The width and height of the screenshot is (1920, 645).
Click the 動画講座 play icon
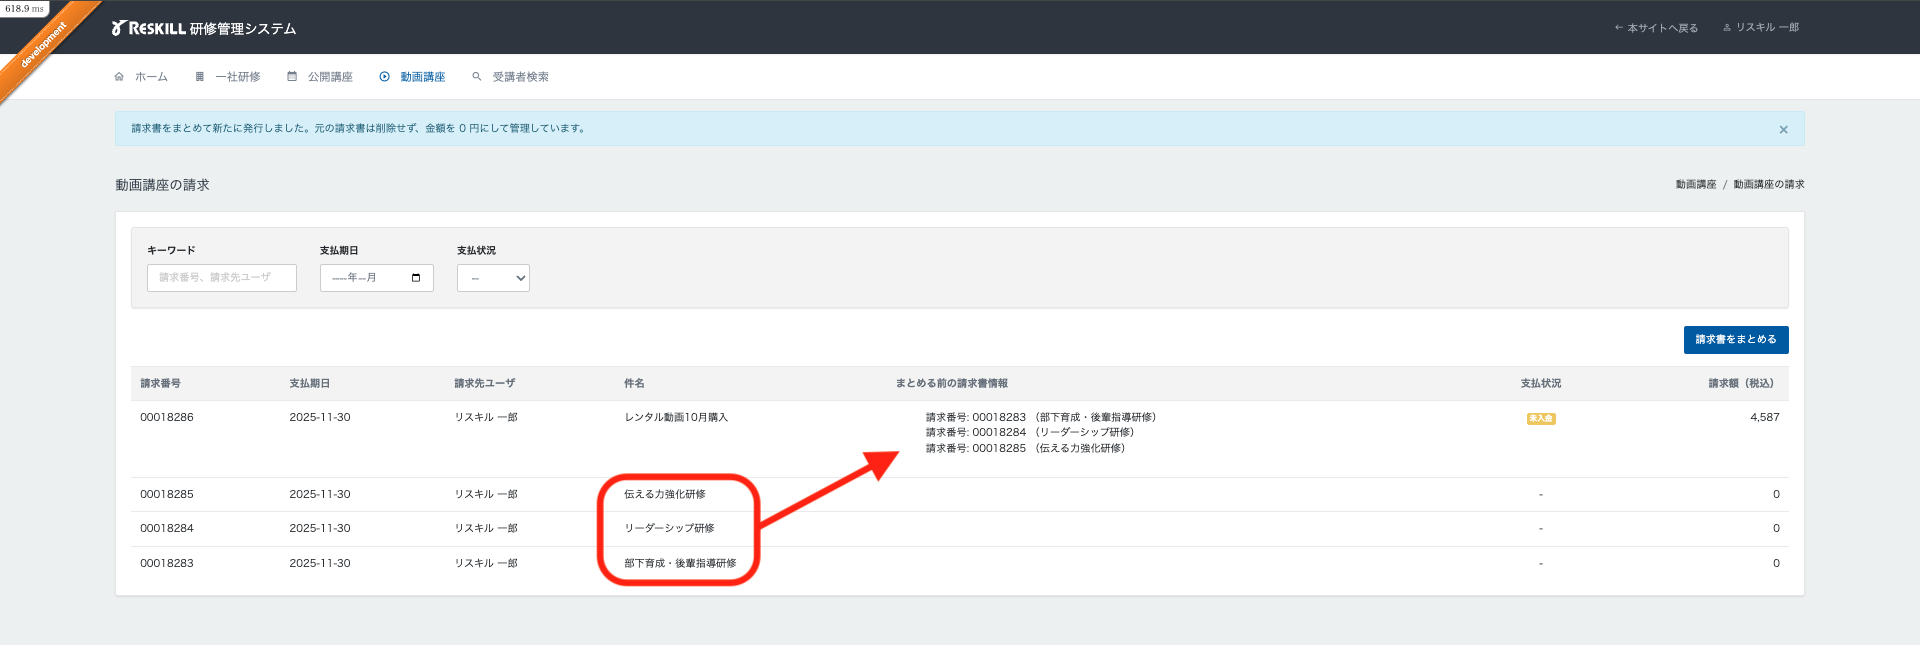(385, 77)
